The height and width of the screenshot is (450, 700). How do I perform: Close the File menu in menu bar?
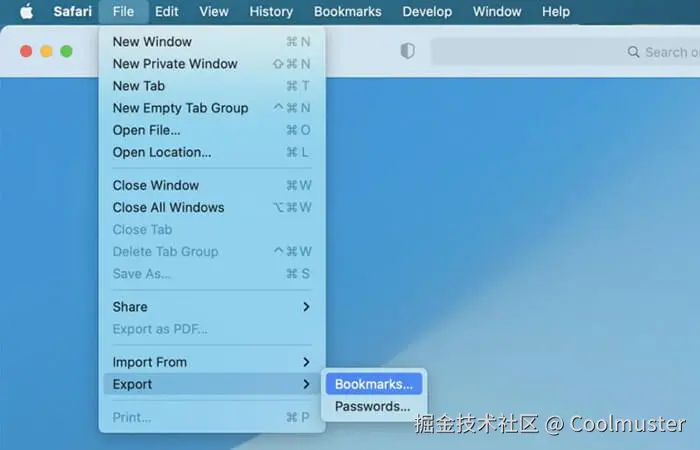(x=123, y=11)
